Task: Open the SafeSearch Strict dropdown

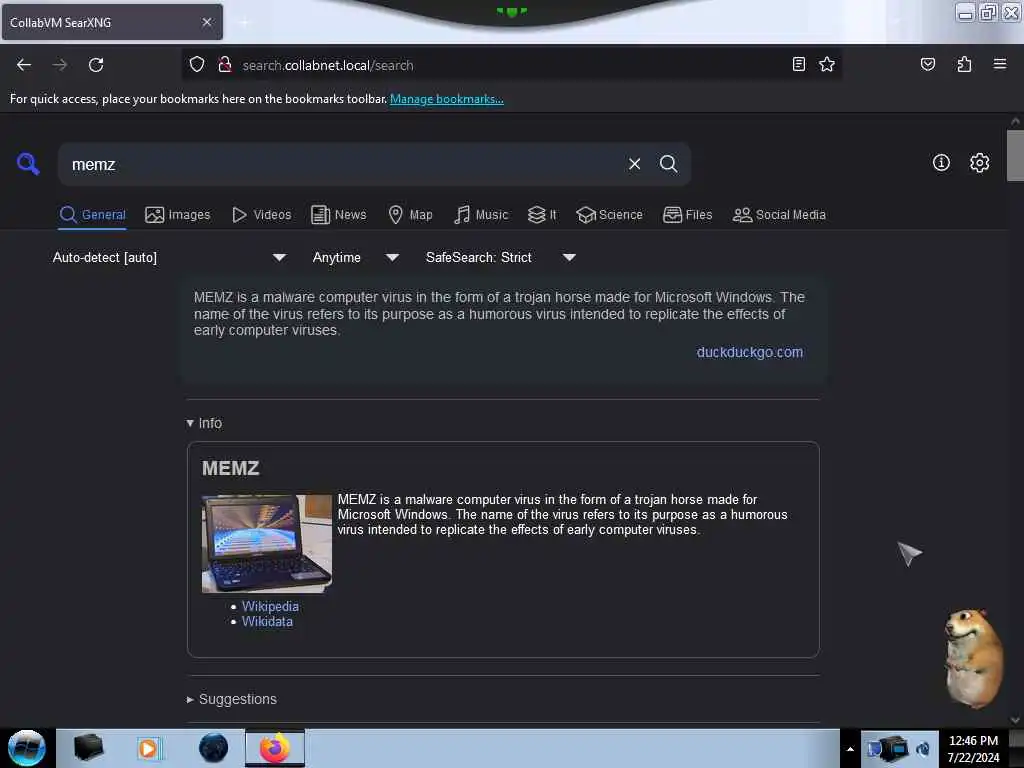Action: pyautogui.click(x=500, y=257)
